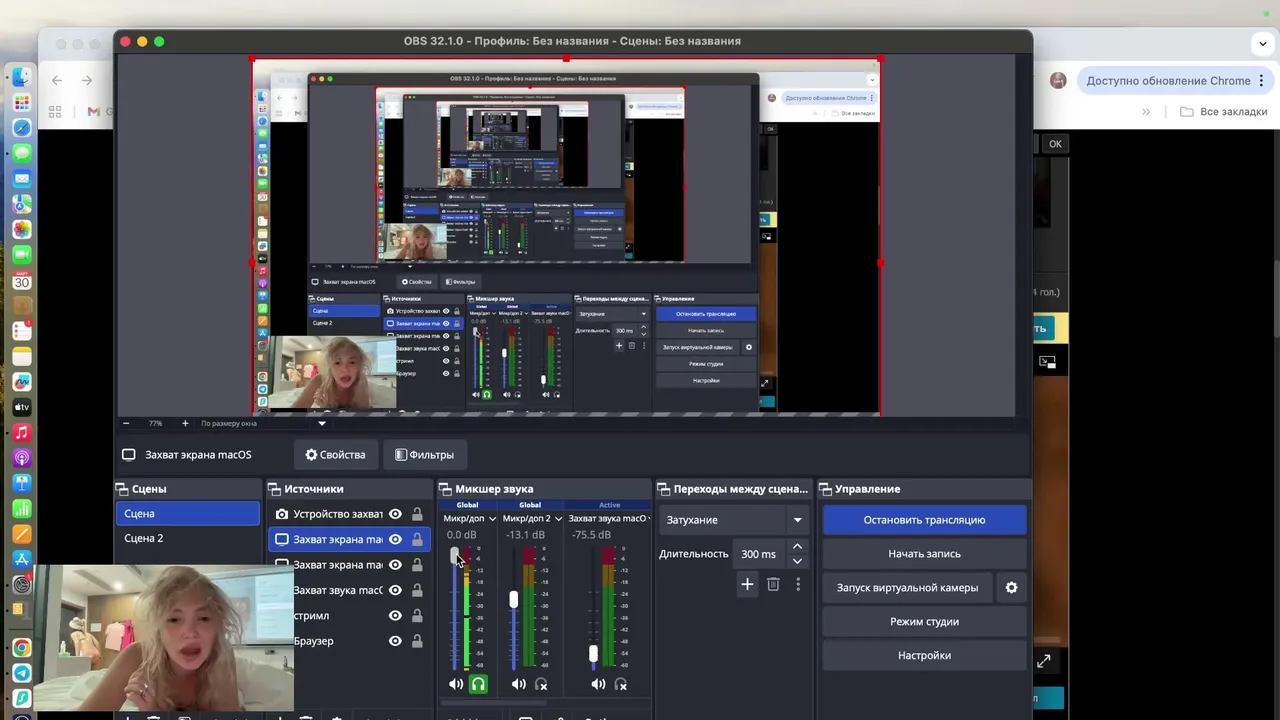Remove the transition with the trash icon
The height and width of the screenshot is (720, 1280).
pos(773,584)
